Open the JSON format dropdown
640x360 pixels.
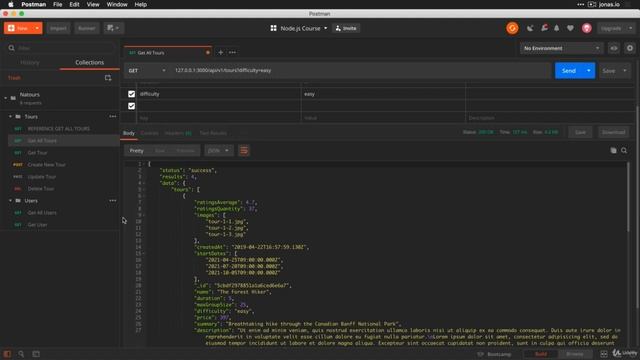click(x=219, y=151)
